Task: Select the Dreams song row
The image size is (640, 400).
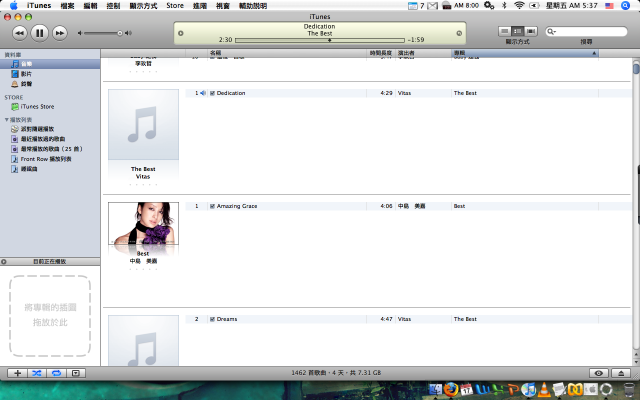Action: (408, 319)
